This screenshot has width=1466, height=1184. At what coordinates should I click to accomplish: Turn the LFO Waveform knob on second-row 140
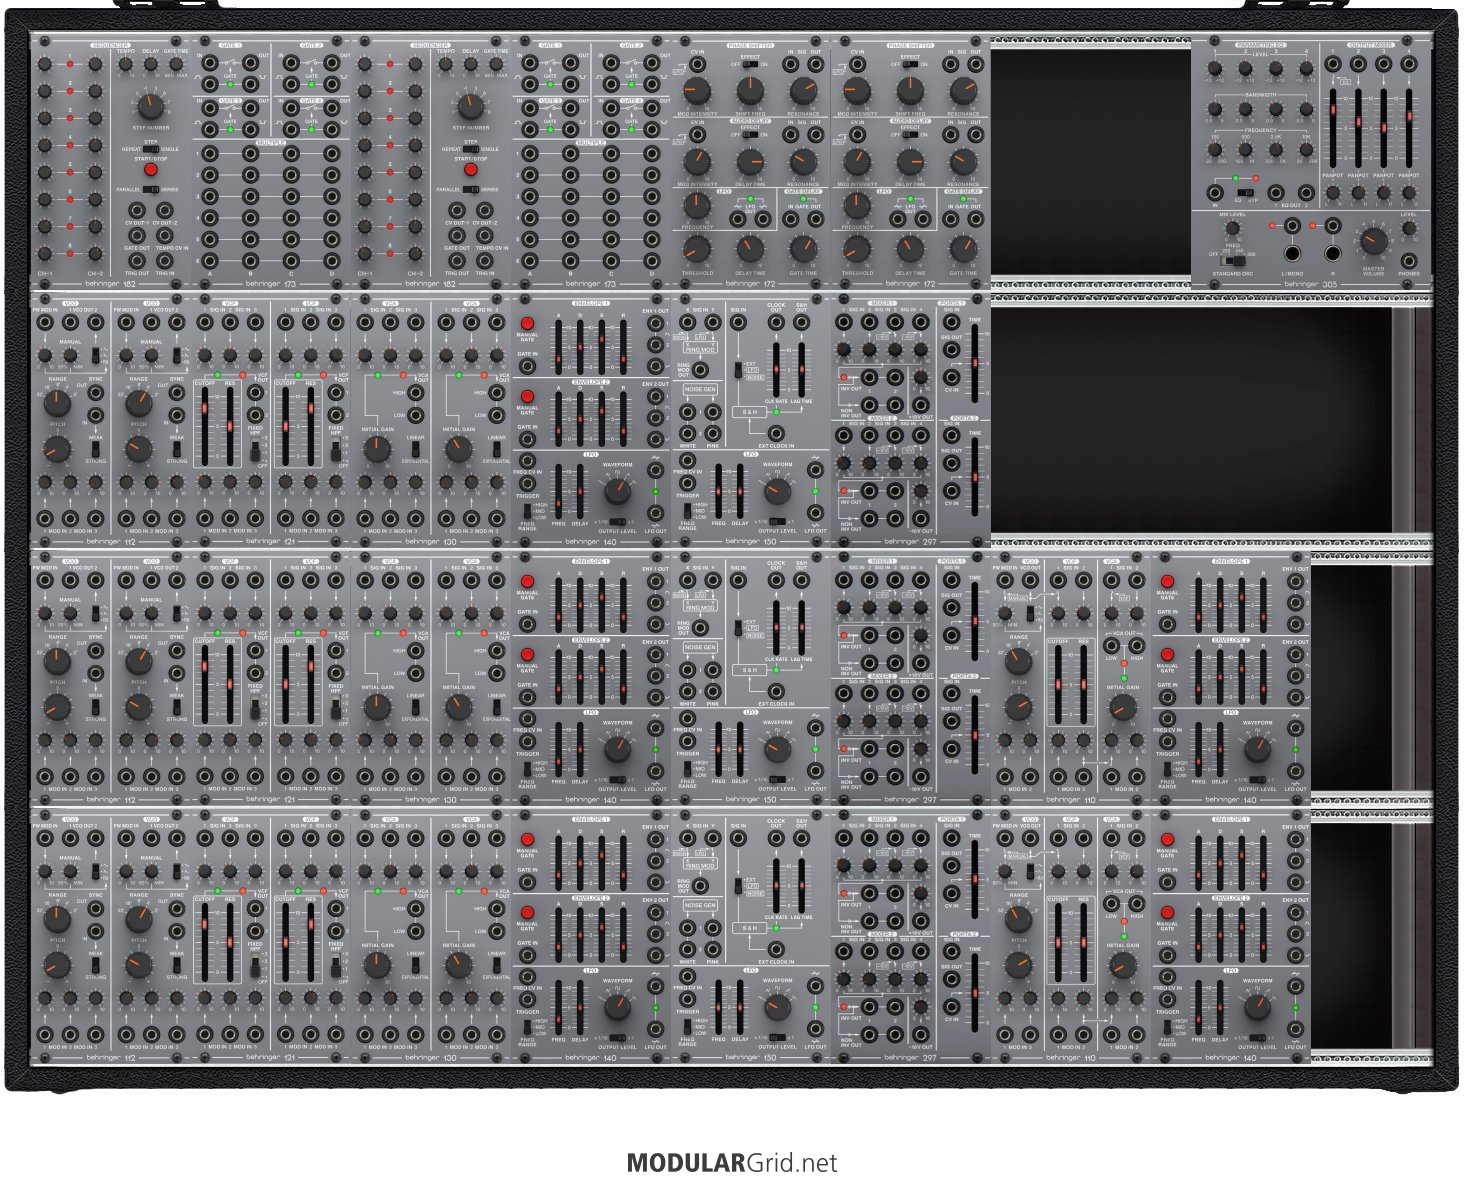pyautogui.click(x=617, y=492)
